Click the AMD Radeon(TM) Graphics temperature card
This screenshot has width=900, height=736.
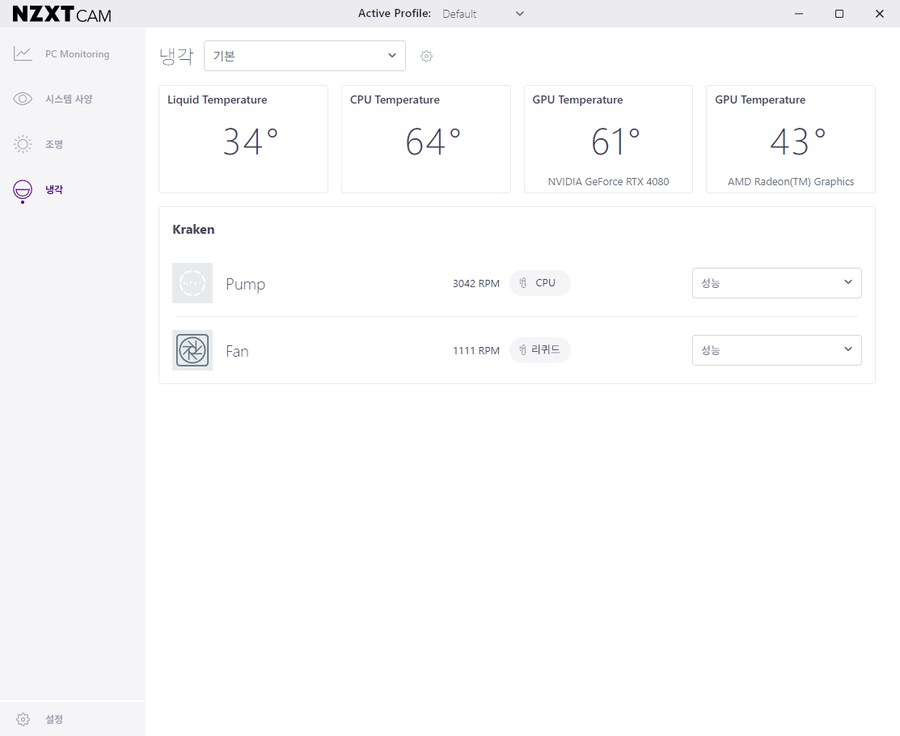pos(791,139)
